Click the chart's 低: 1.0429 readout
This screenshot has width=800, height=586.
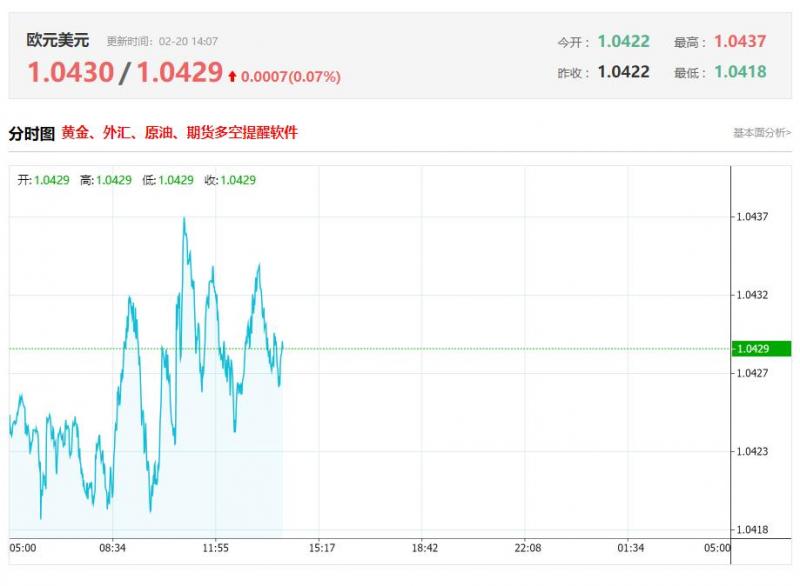168,180
